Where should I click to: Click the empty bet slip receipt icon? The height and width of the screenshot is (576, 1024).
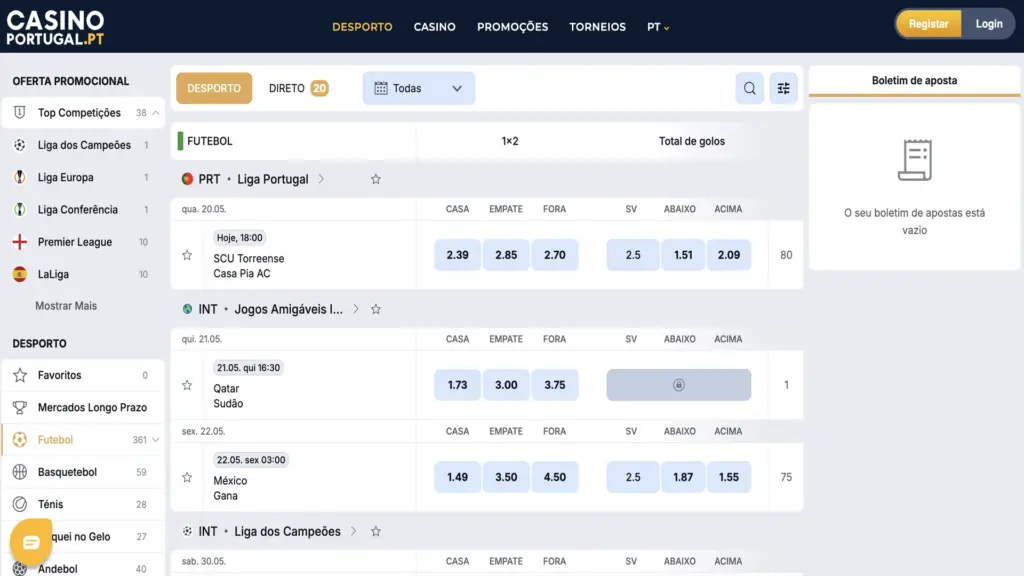pos(914,160)
